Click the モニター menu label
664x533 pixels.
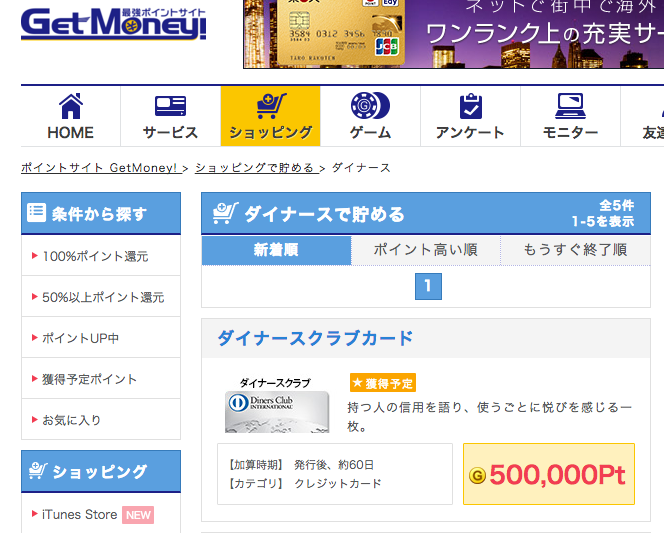pos(570,133)
